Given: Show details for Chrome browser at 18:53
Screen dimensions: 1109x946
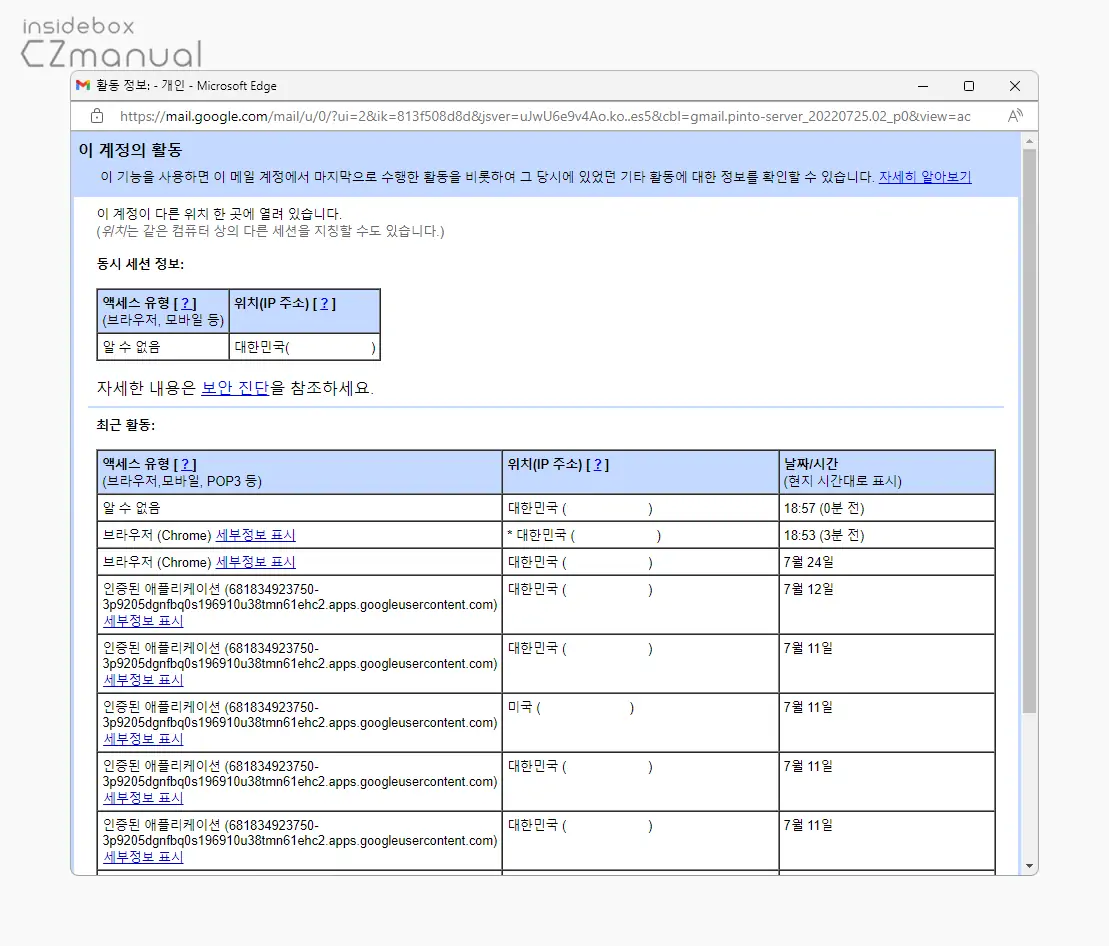Looking at the screenshot, I should tap(255, 535).
